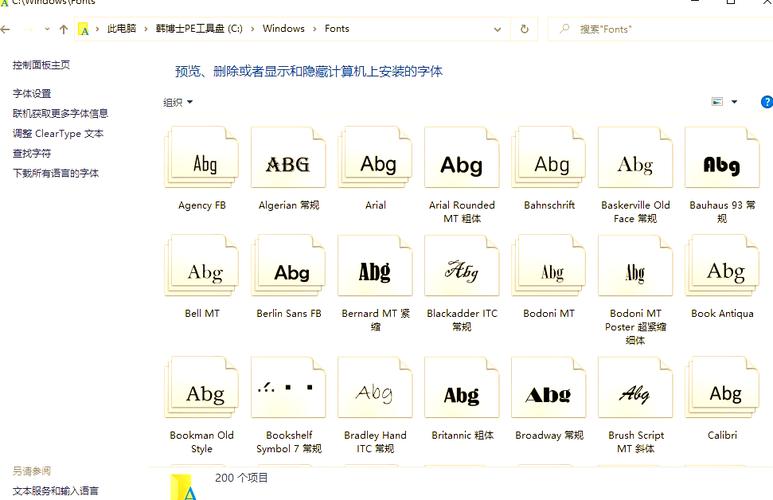The image size is (773, 500).
Task: Open the Agency FB font family
Action: 202,157
